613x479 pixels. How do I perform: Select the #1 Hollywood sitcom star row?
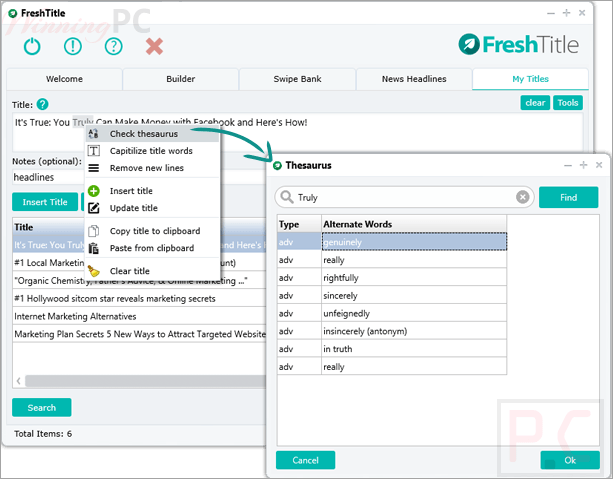click(x=139, y=298)
